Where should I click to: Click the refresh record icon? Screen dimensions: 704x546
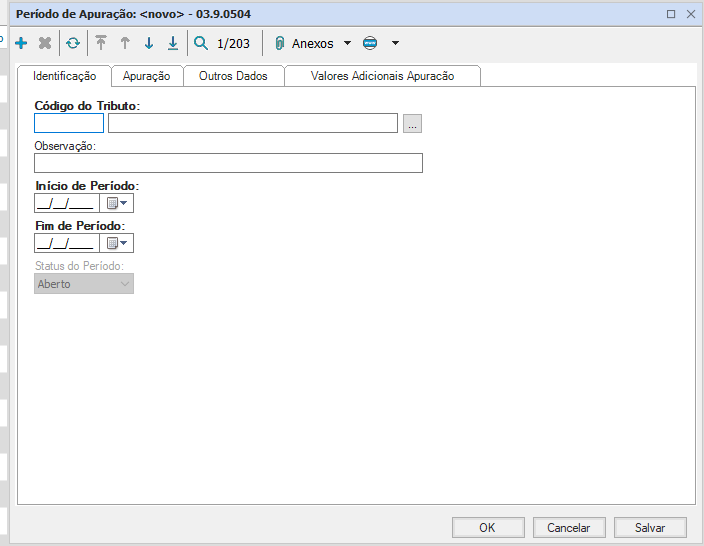click(73, 44)
